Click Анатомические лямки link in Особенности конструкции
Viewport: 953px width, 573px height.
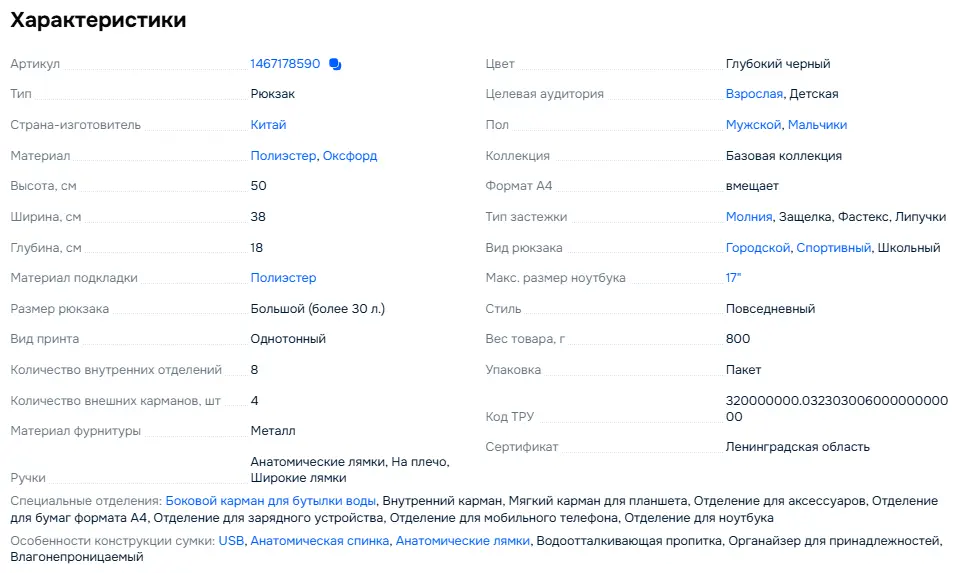462,541
